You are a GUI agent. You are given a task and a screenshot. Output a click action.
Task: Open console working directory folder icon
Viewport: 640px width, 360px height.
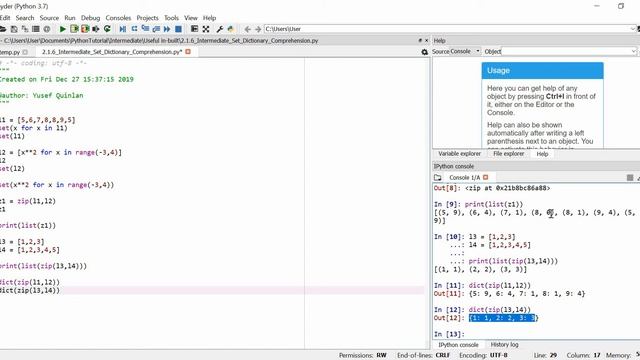438,178
